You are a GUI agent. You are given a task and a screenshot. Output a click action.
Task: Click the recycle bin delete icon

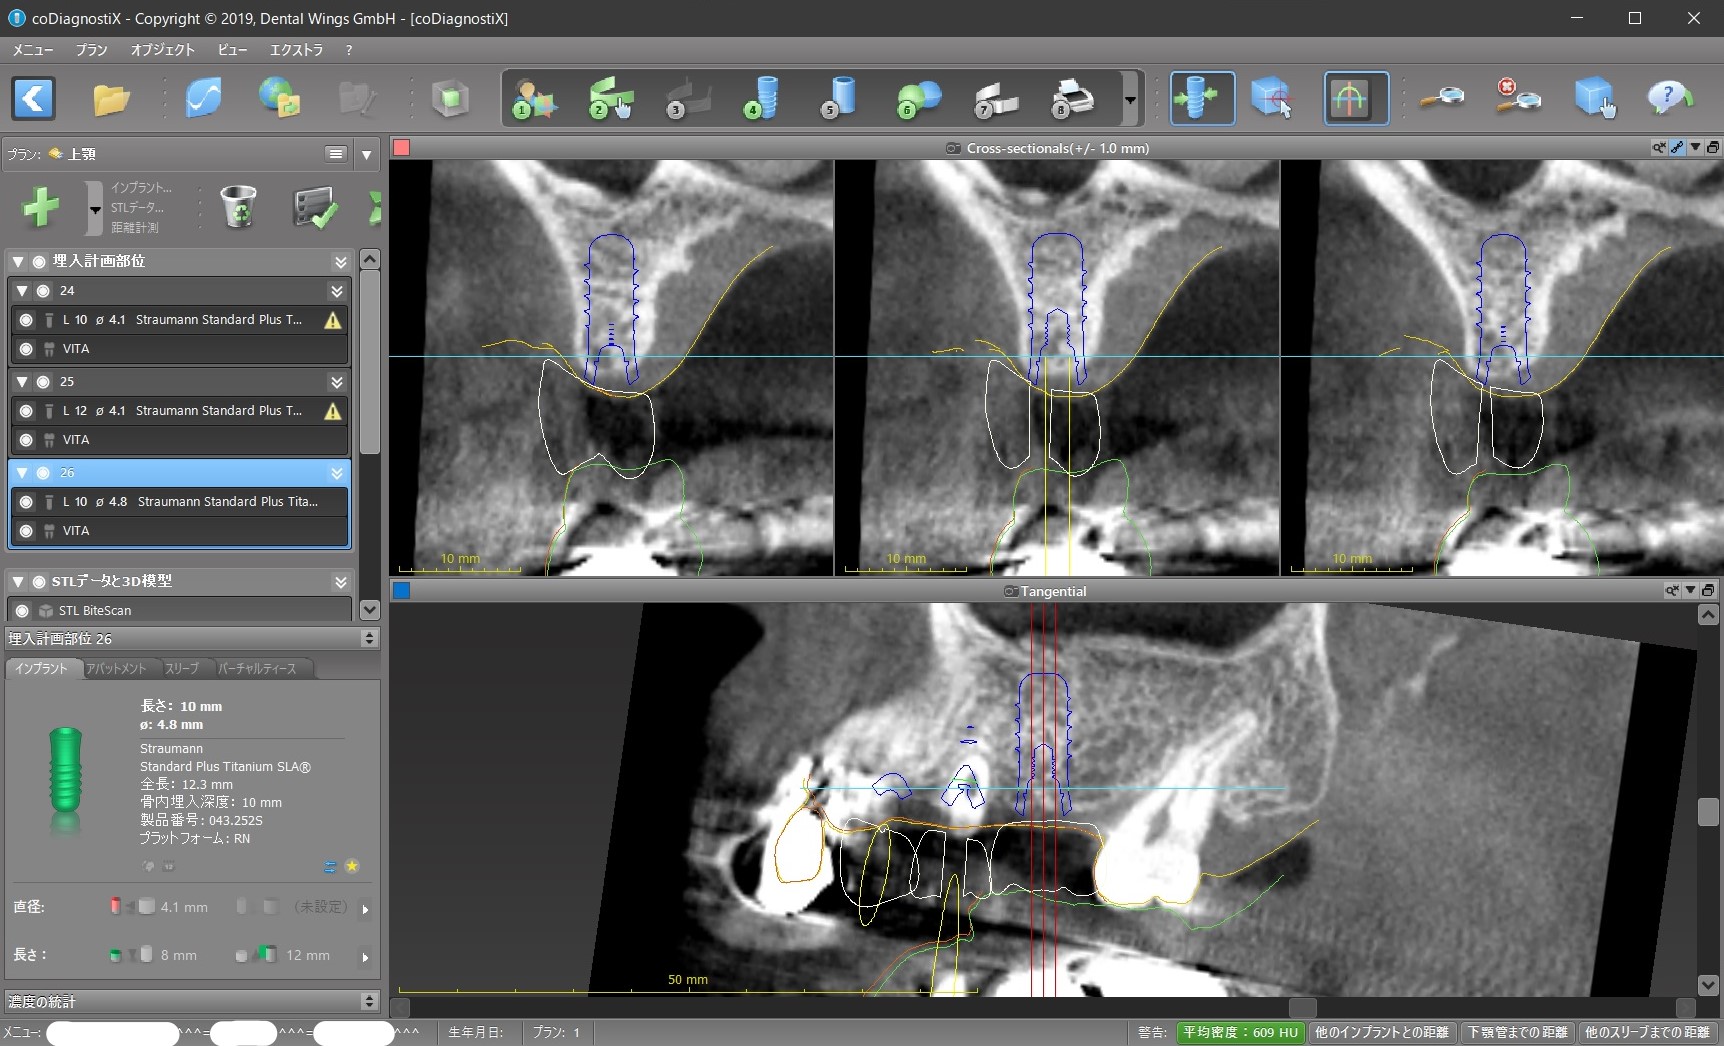click(238, 207)
